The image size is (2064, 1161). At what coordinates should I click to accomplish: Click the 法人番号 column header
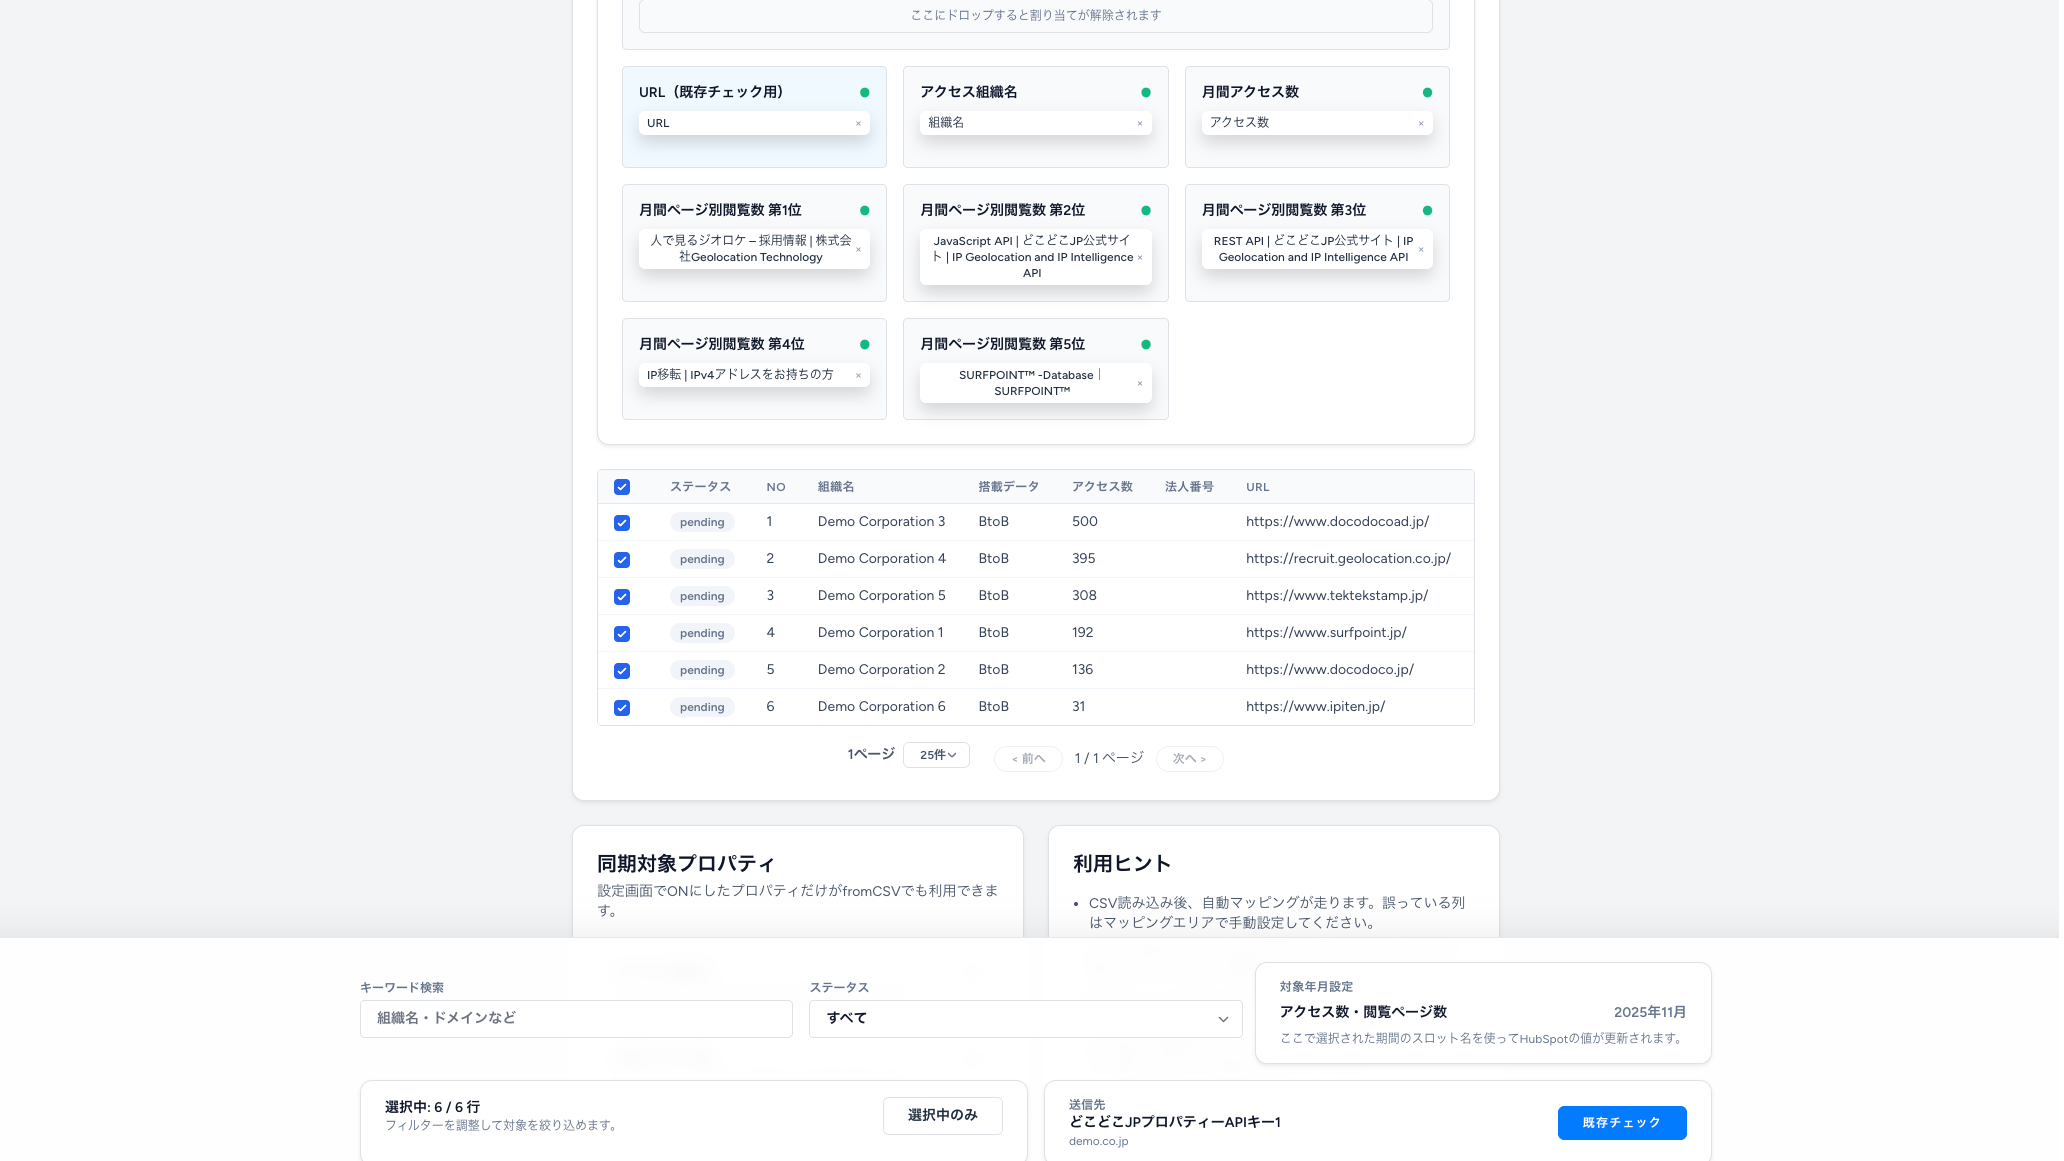click(x=1189, y=487)
